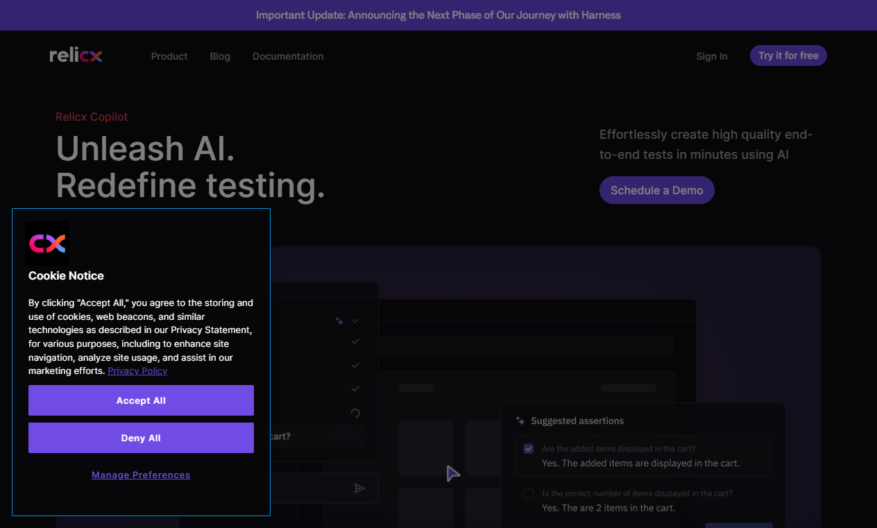
Task: Click the relicx logo in the header
Action: [76, 56]
